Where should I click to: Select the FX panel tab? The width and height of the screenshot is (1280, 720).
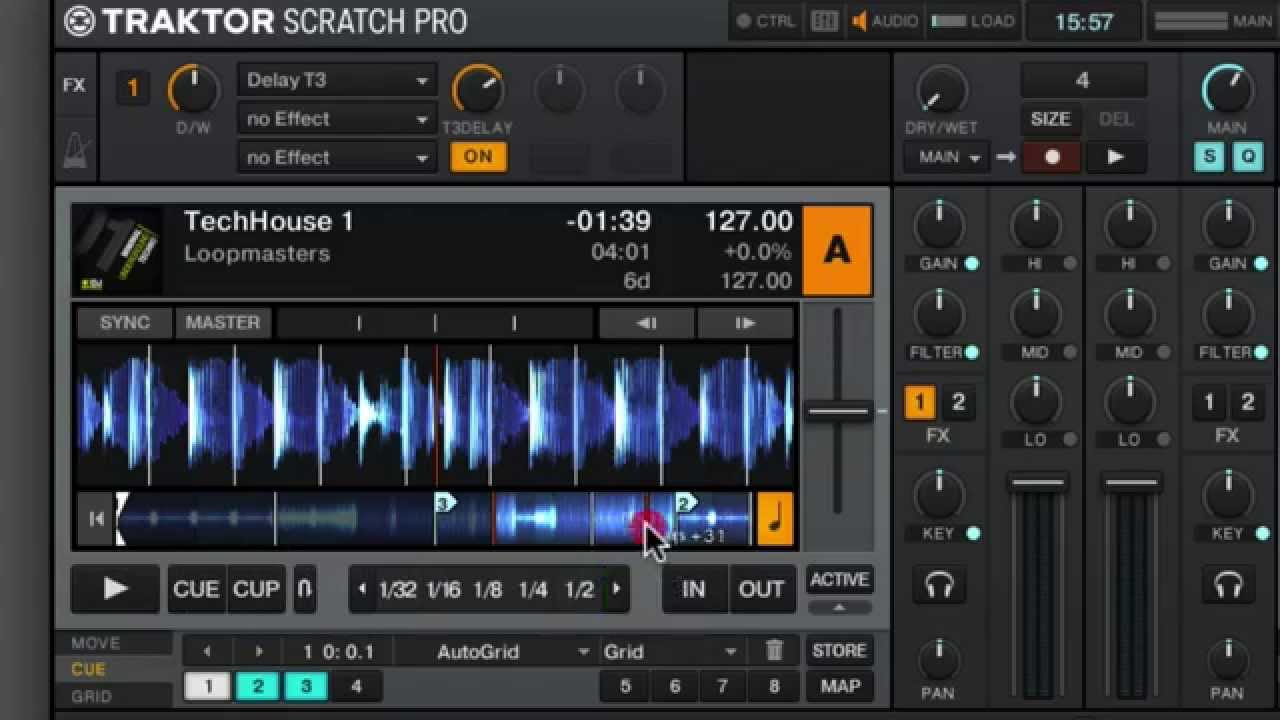pyautogui.click(x=74, y=86)
